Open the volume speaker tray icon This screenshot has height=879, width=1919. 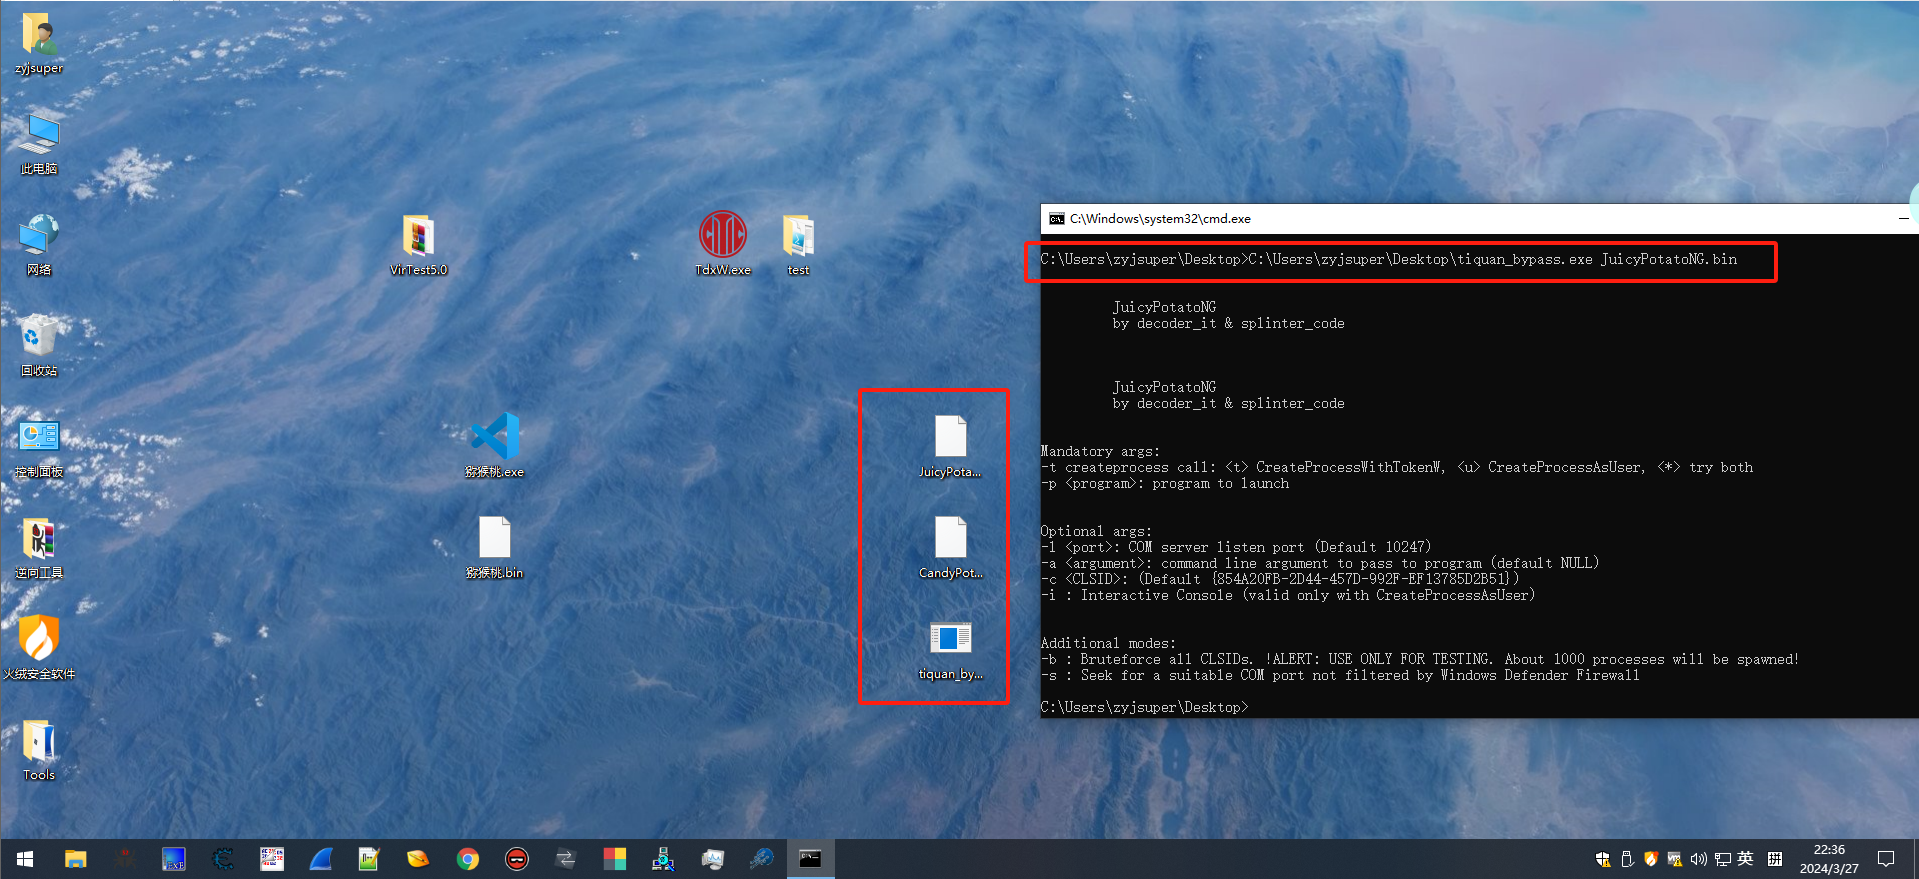pos(1699,859)
